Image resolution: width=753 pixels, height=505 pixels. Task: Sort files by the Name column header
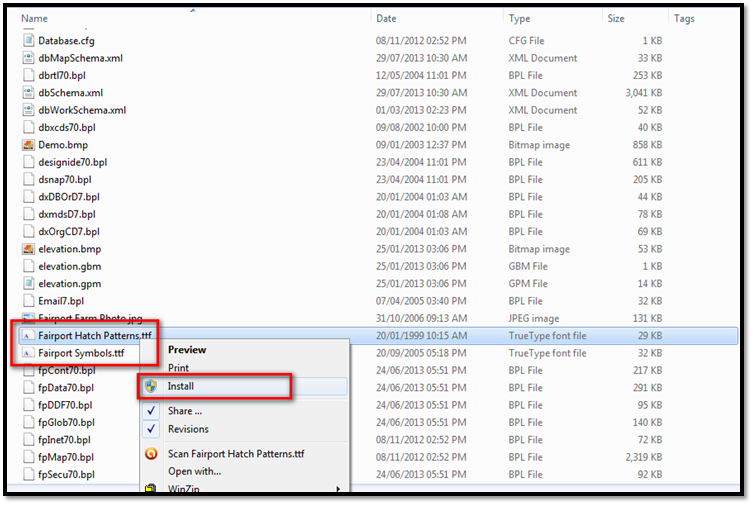pyautogui.click(x=35, y=19)
